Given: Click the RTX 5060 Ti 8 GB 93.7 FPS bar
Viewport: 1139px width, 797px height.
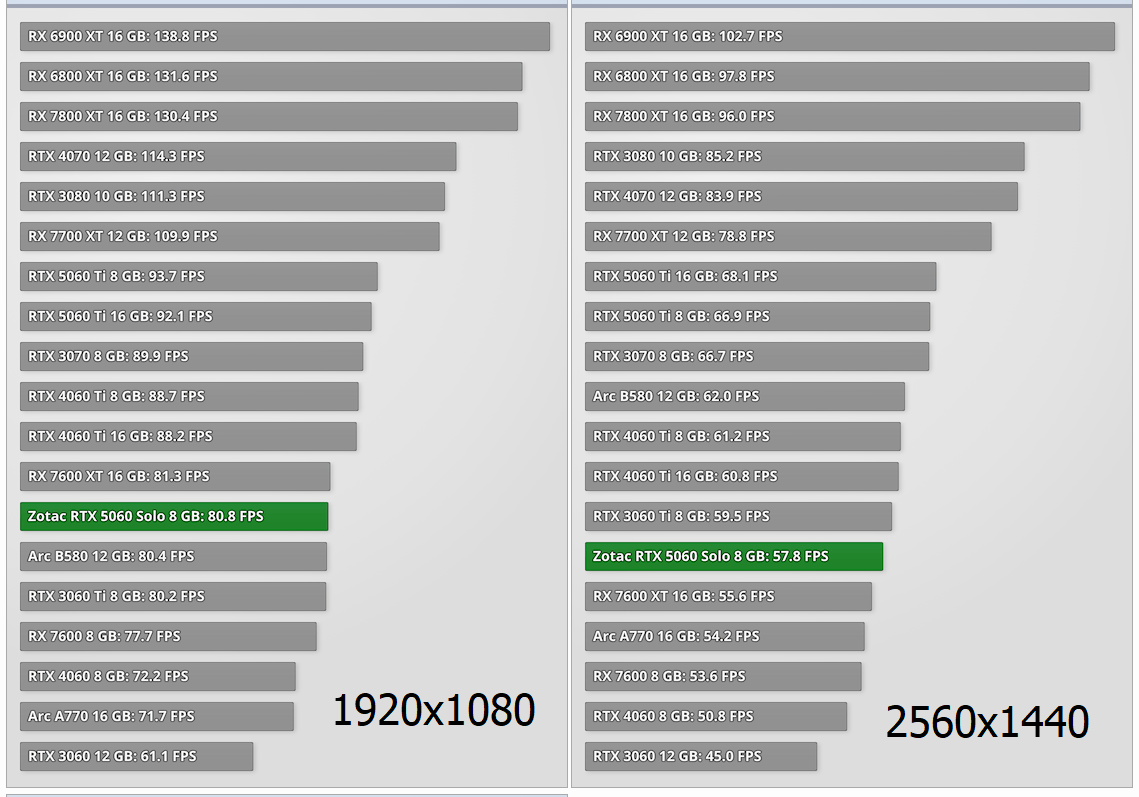Looking at the screenshot, I should coord(199,276).
